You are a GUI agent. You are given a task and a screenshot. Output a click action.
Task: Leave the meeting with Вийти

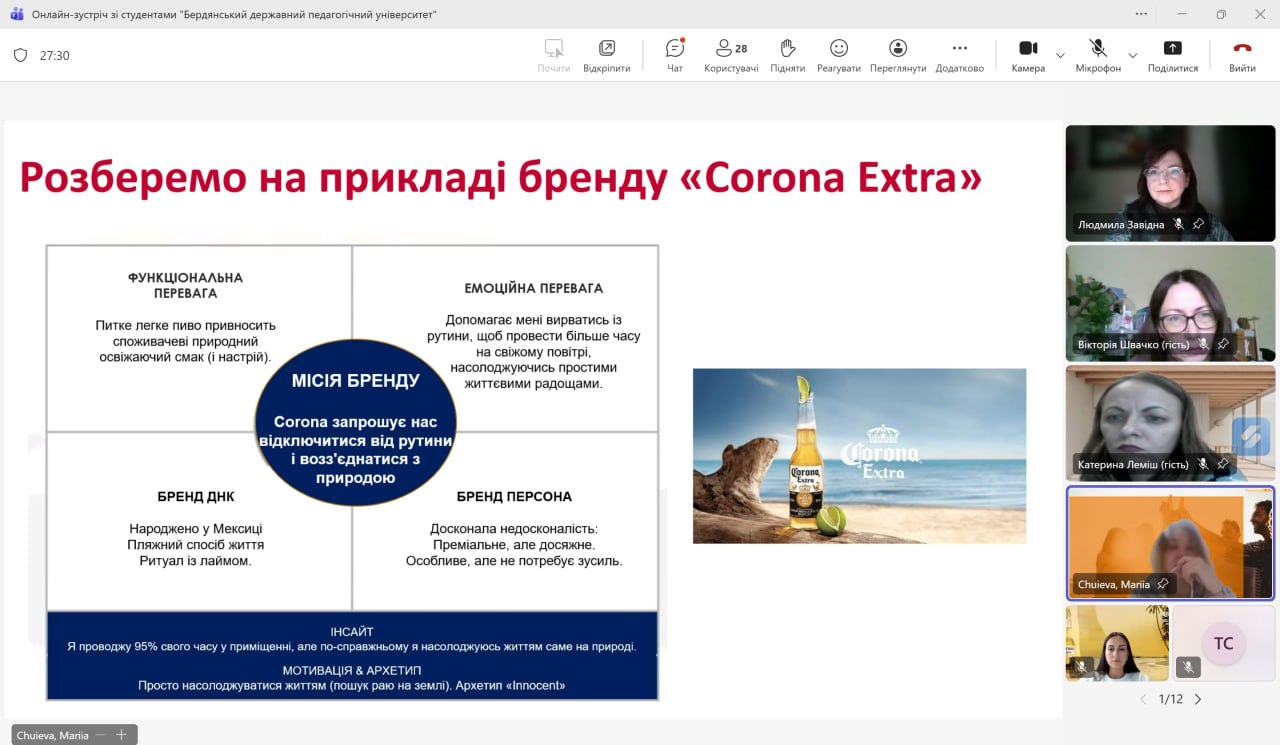[1242, 55]
